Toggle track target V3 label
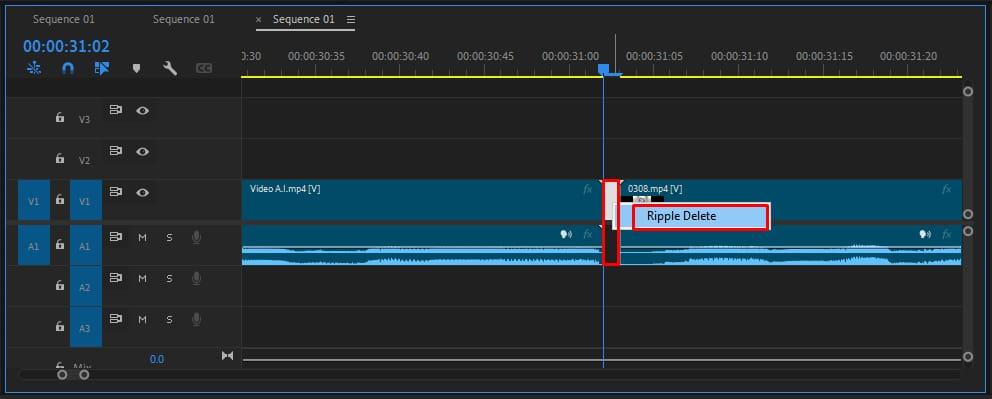The height and width of the screenshot is (399, 992). pyautogui.click(x=85, y=119)
